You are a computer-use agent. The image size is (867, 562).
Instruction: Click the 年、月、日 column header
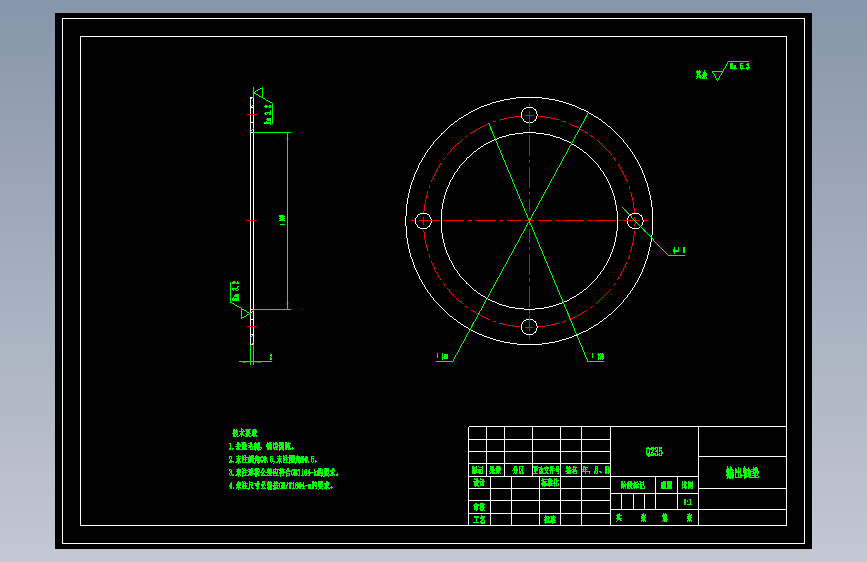point(596,470)
